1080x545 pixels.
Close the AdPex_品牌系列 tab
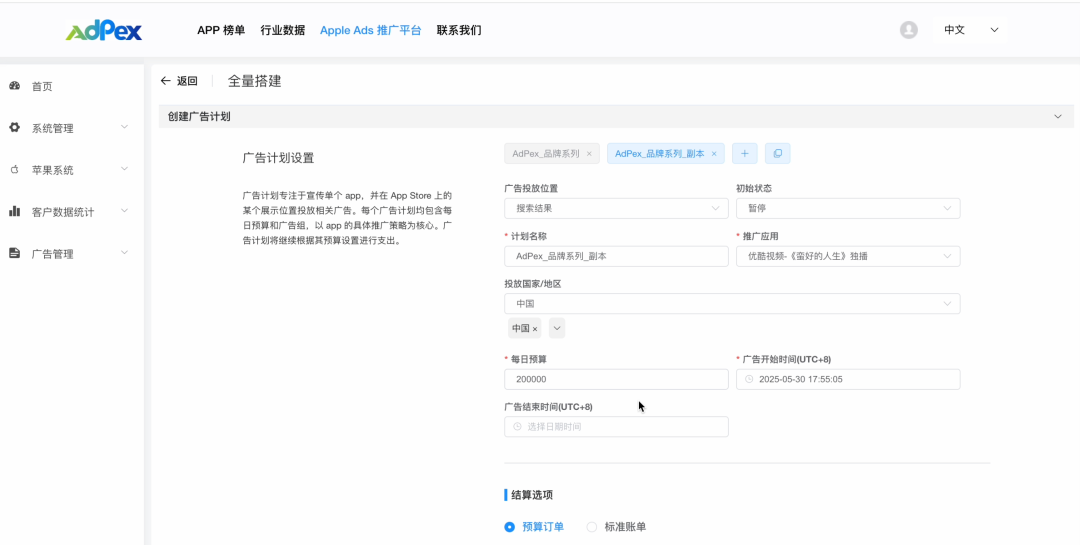589,154
